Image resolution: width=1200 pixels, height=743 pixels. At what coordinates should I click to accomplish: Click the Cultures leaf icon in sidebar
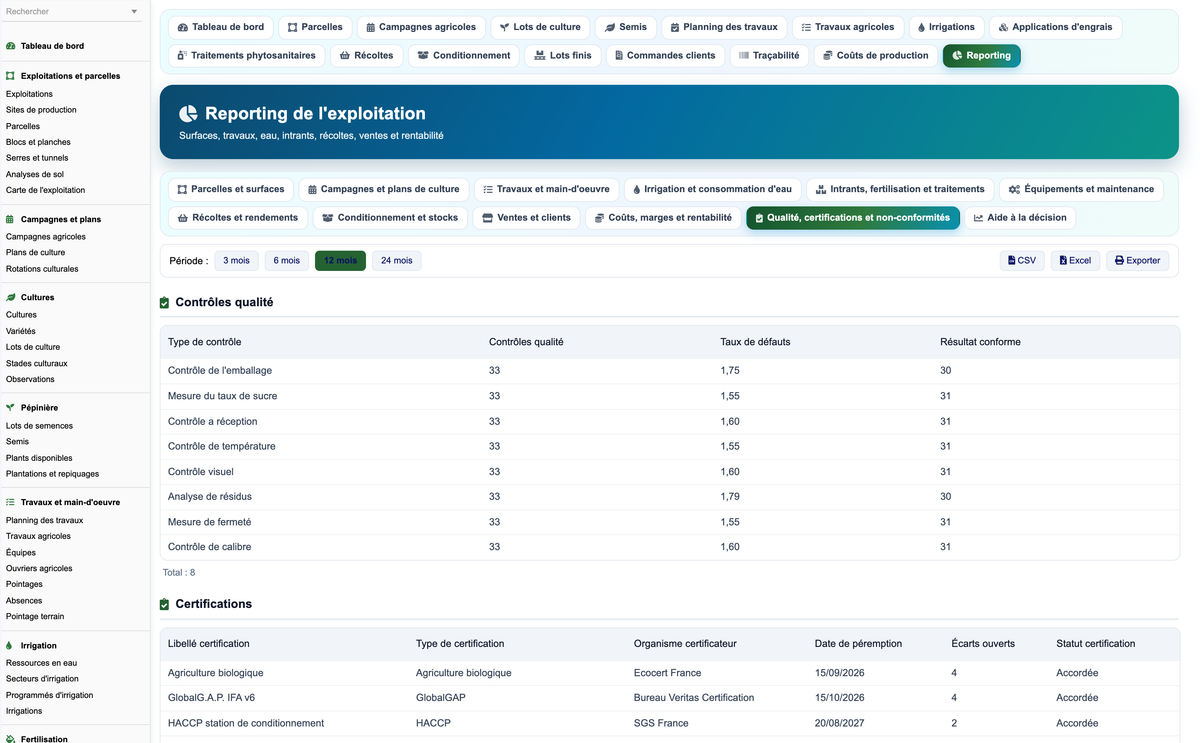click(10, 297)
